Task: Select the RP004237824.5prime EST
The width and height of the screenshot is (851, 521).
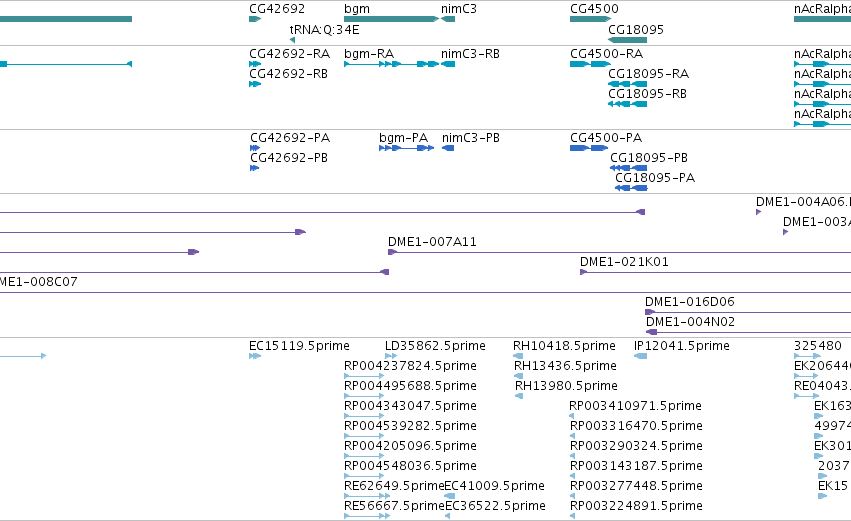Action: point(364,376)
